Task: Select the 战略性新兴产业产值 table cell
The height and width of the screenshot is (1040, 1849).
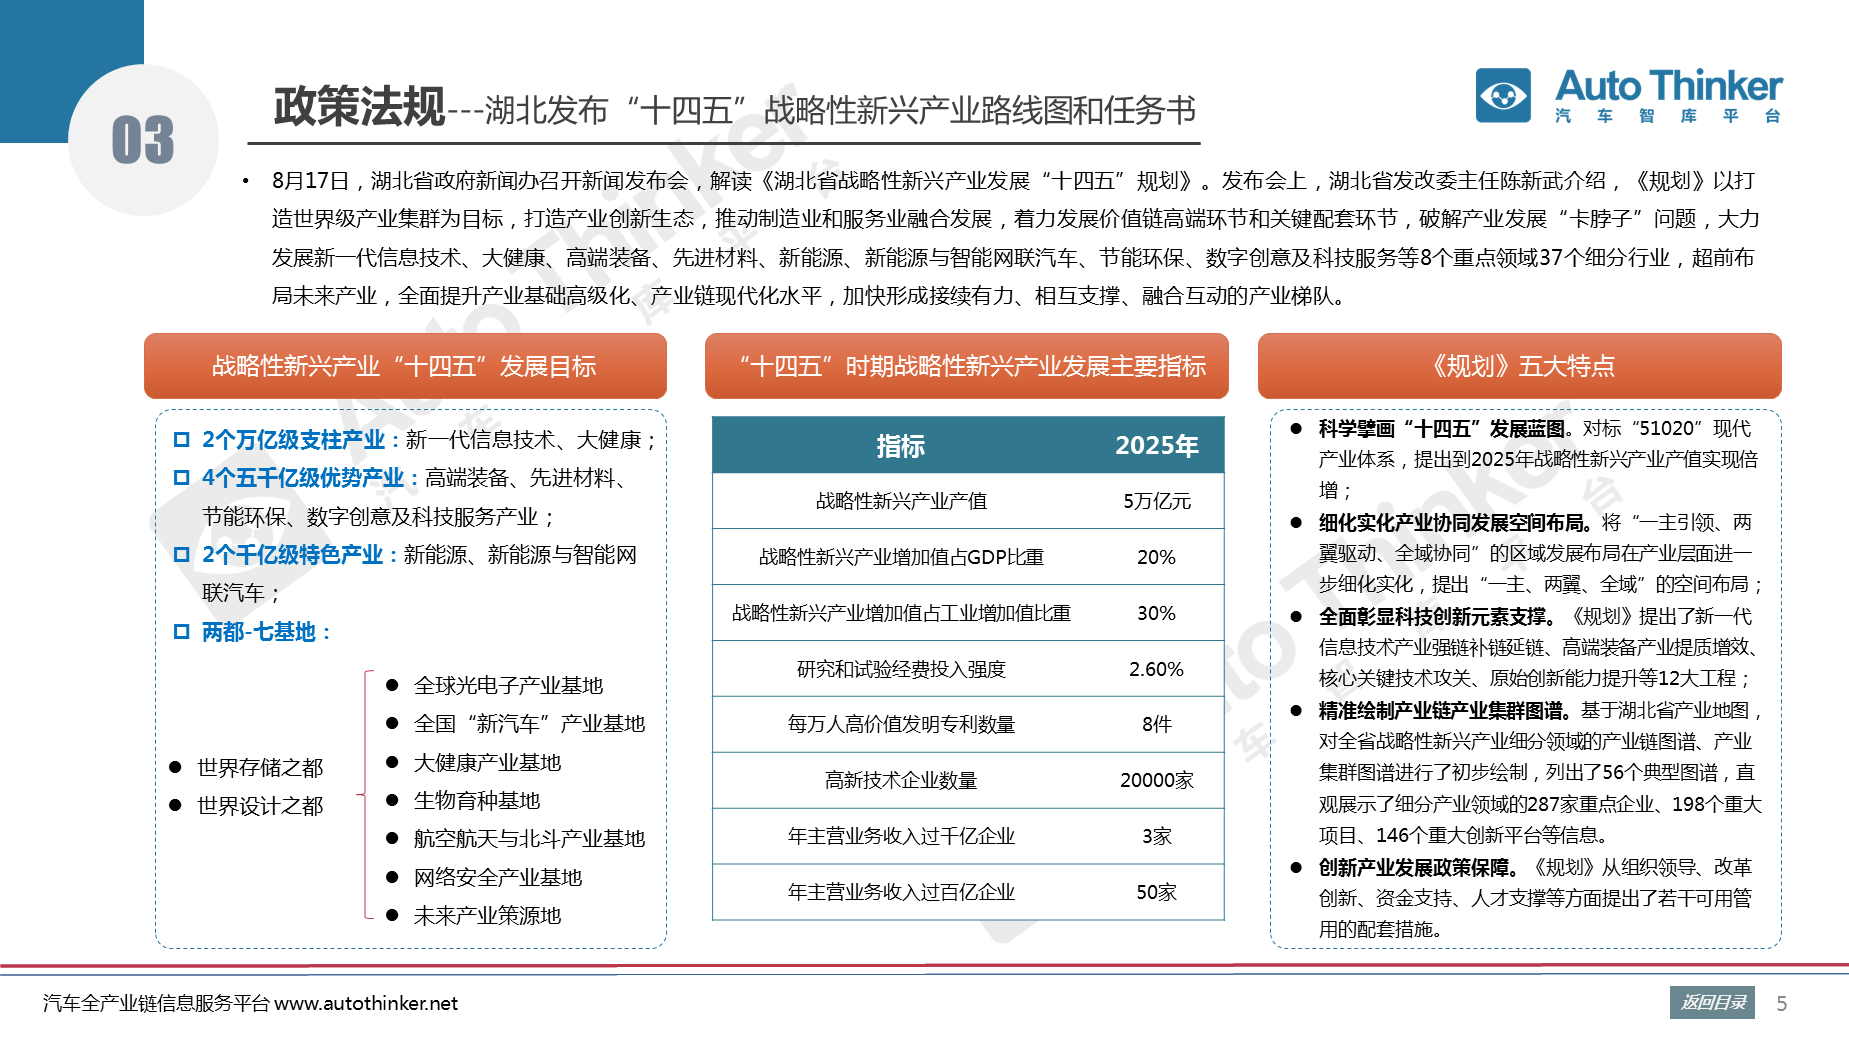Action: [901, 501]
